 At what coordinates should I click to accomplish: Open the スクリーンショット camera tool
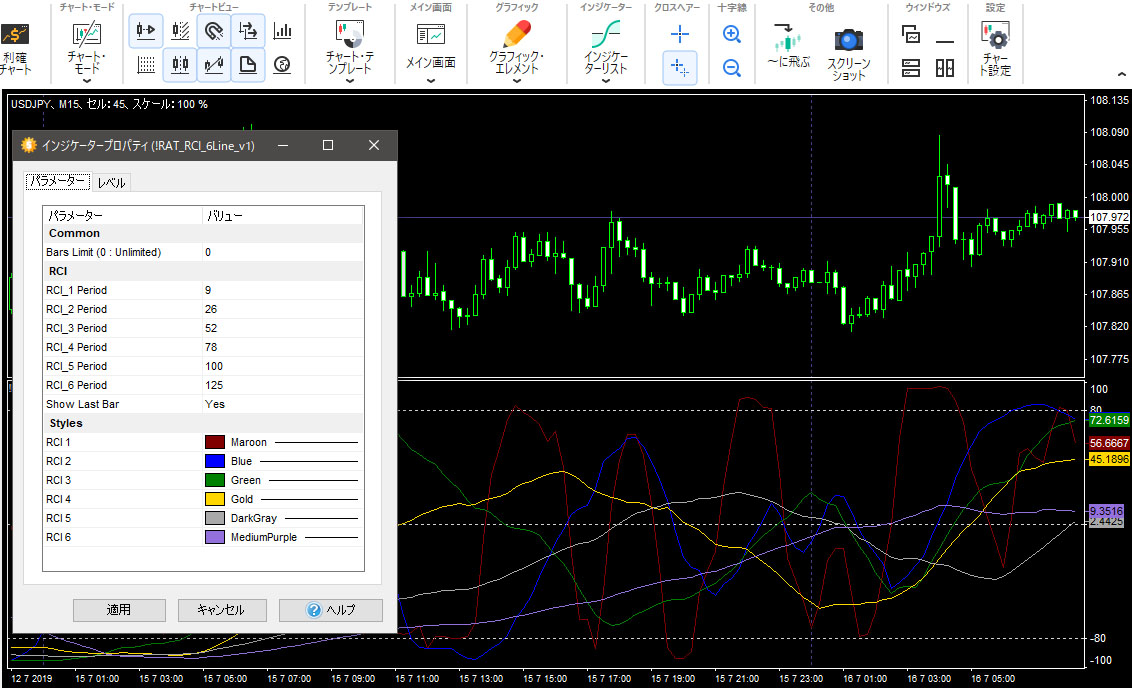(x=848, y=42)
